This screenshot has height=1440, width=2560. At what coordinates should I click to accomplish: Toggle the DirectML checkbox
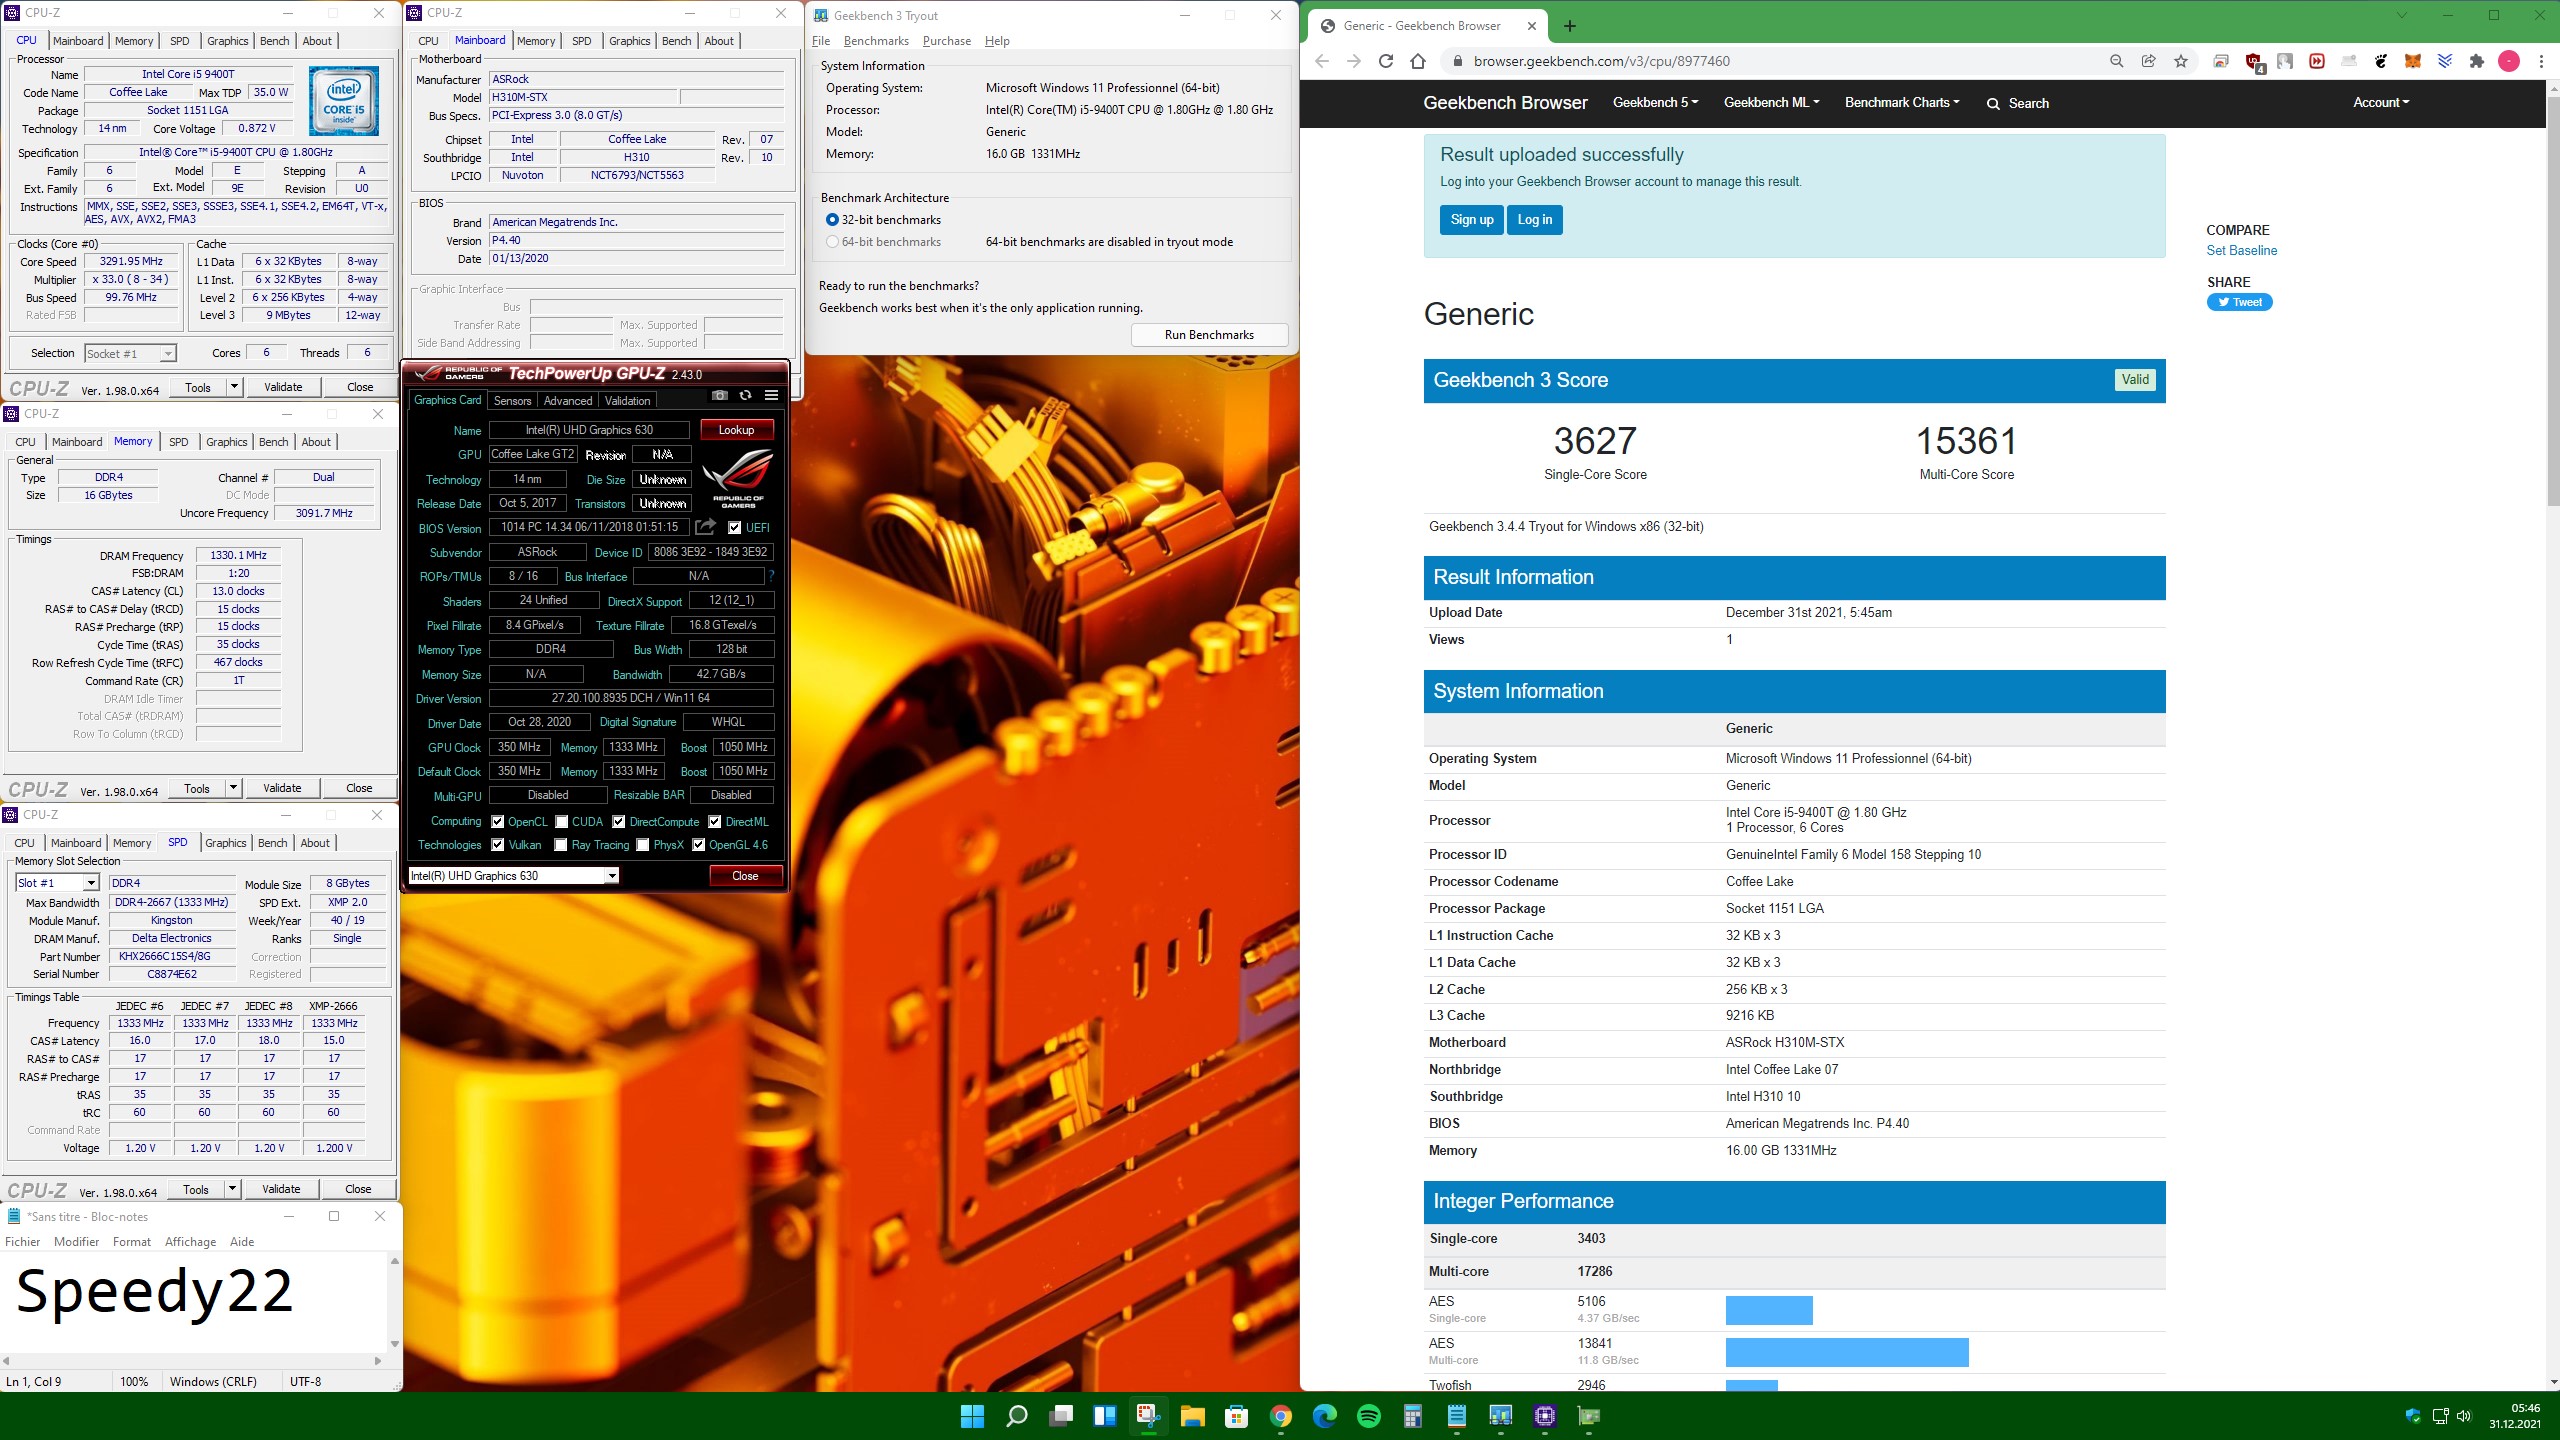coord(715,822)
